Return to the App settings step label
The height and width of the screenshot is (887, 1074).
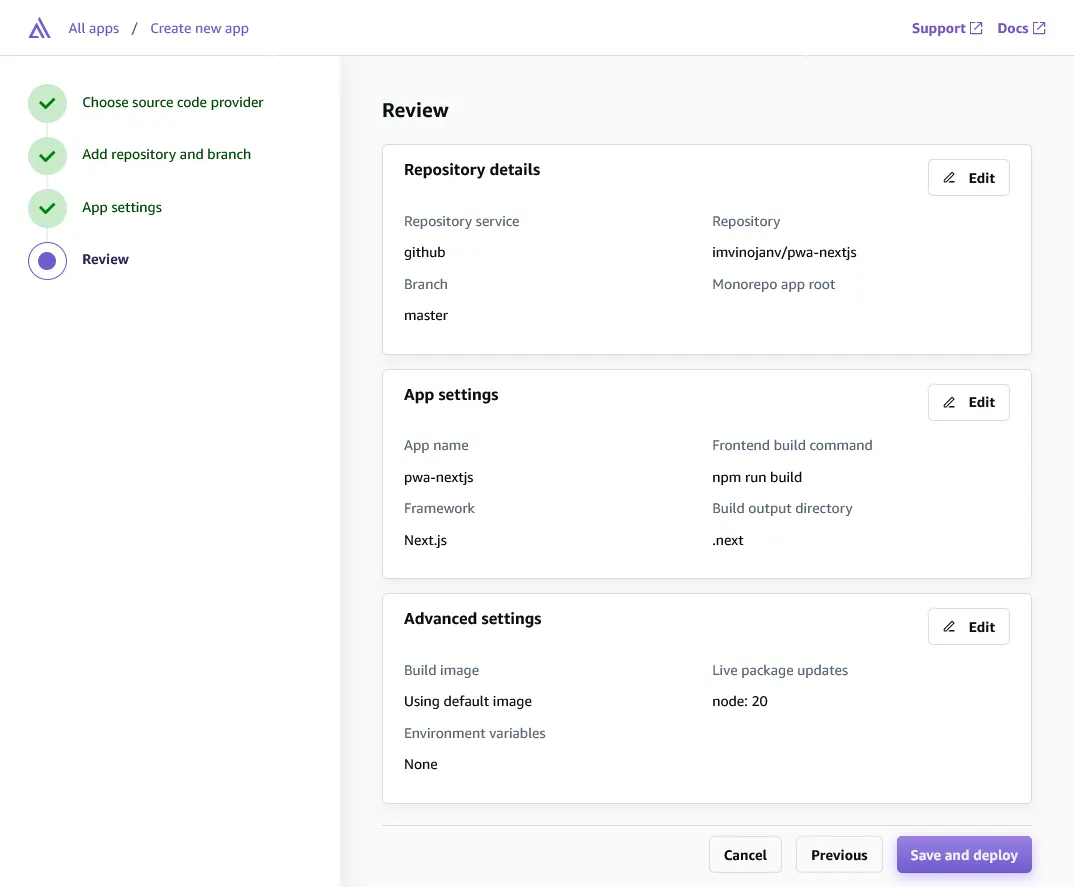pyautogui.click(x=122, y=207)
